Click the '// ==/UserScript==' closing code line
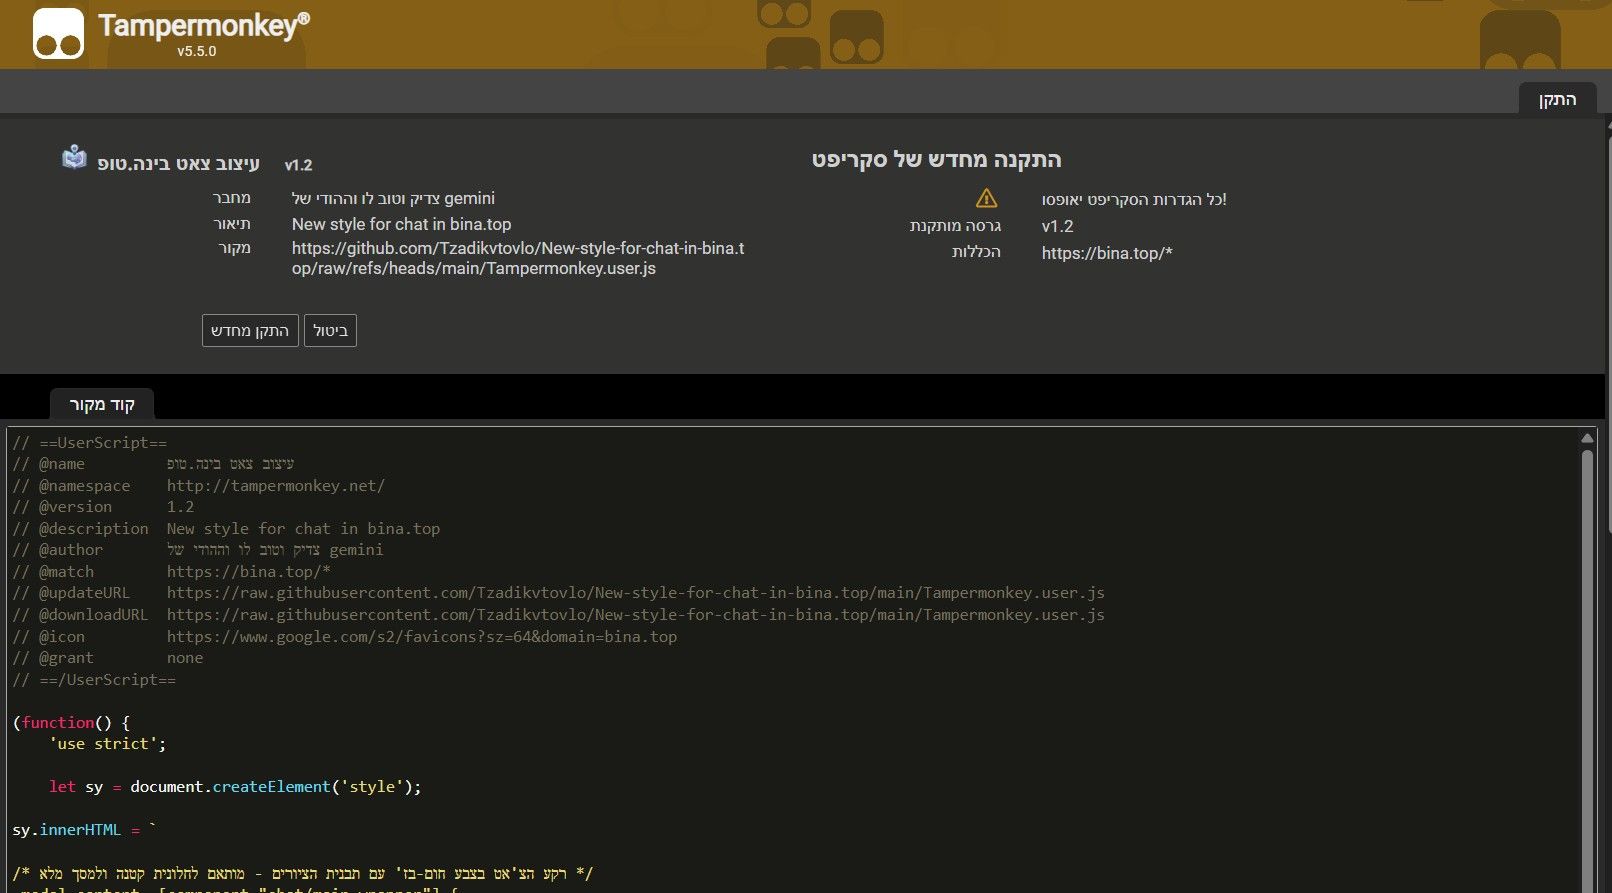 click(94, 680)
